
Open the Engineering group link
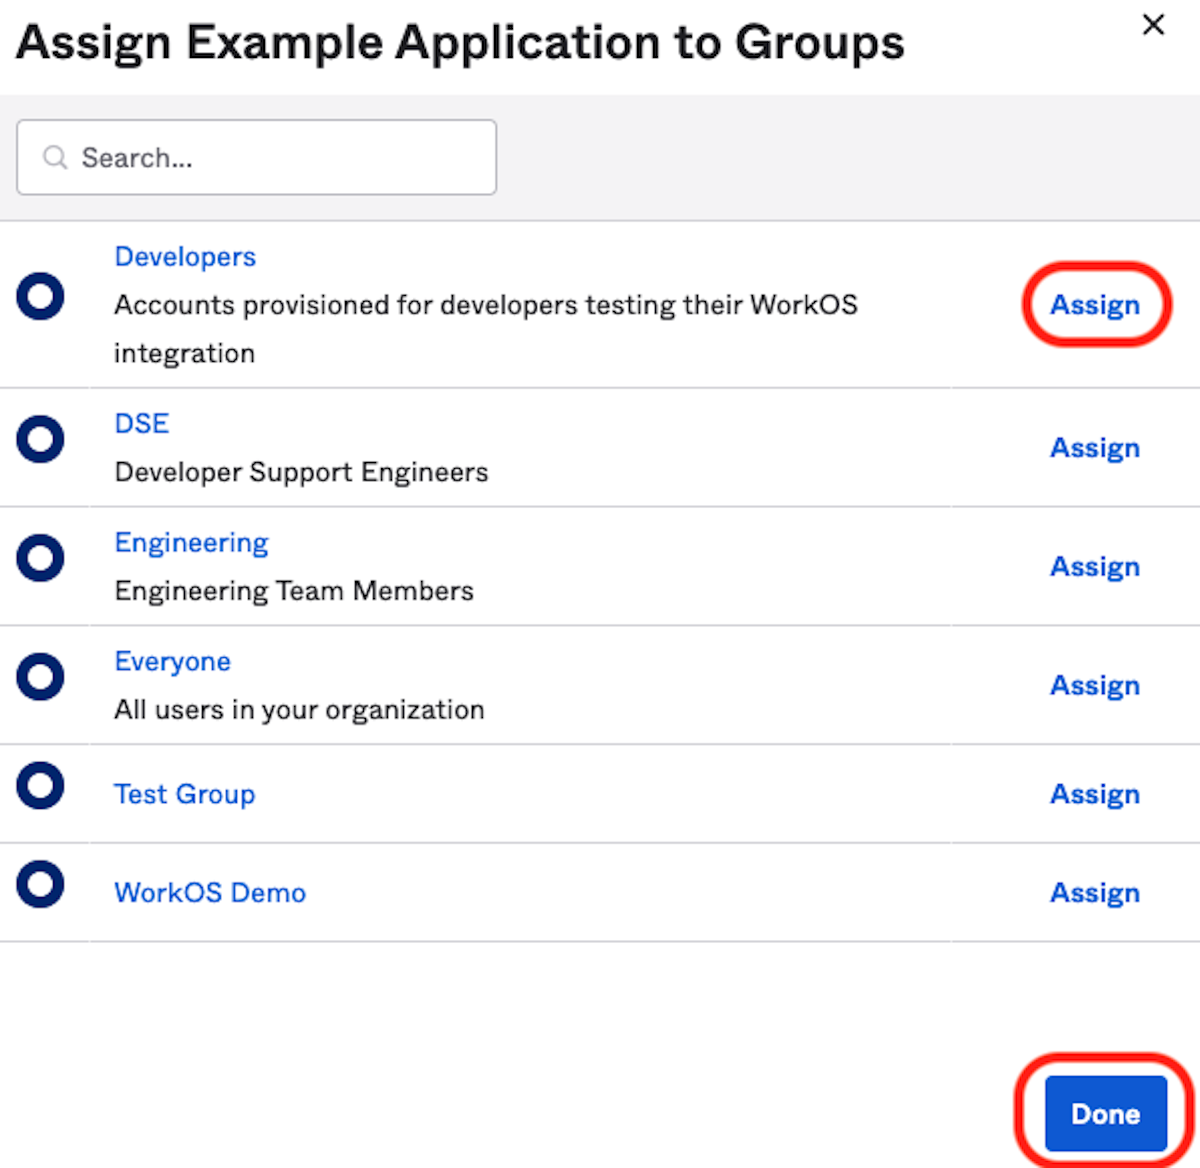tap(191, 543)
